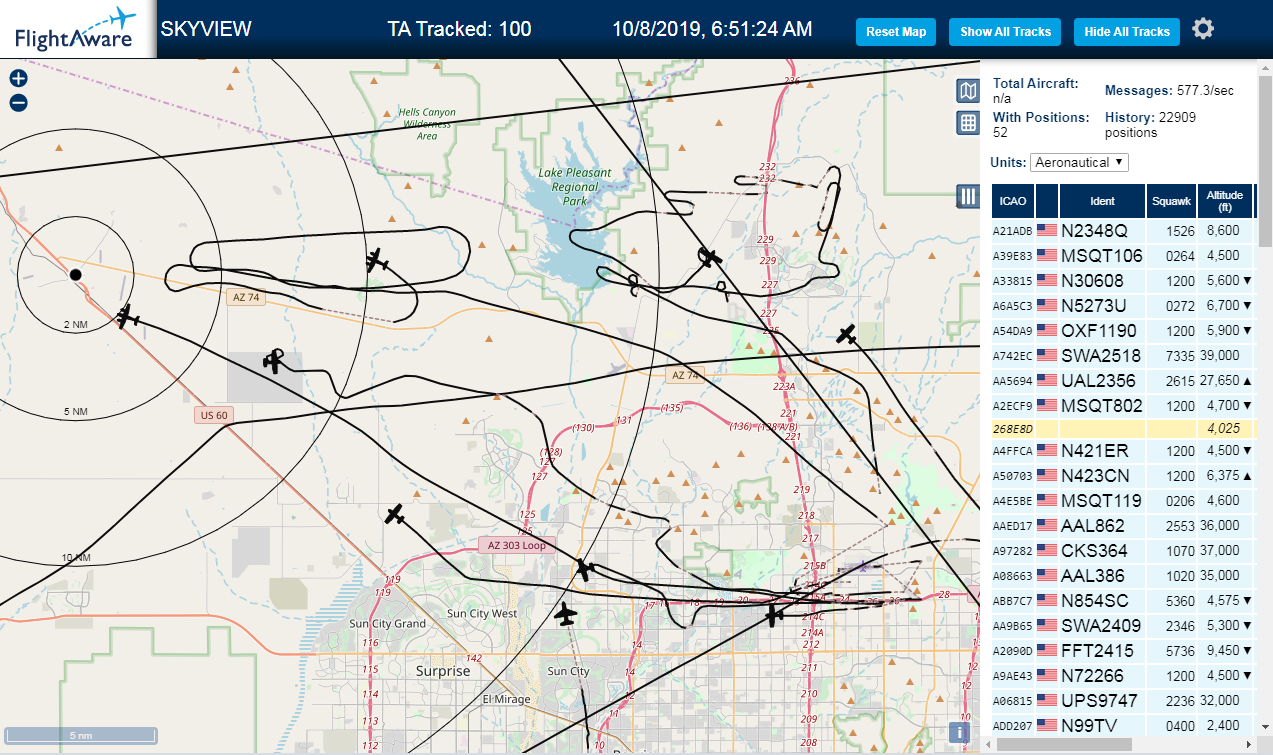1273x755 pixels.
Task: Click the US flag in the MSQT106 row
Action: (x=1047, y=255)
